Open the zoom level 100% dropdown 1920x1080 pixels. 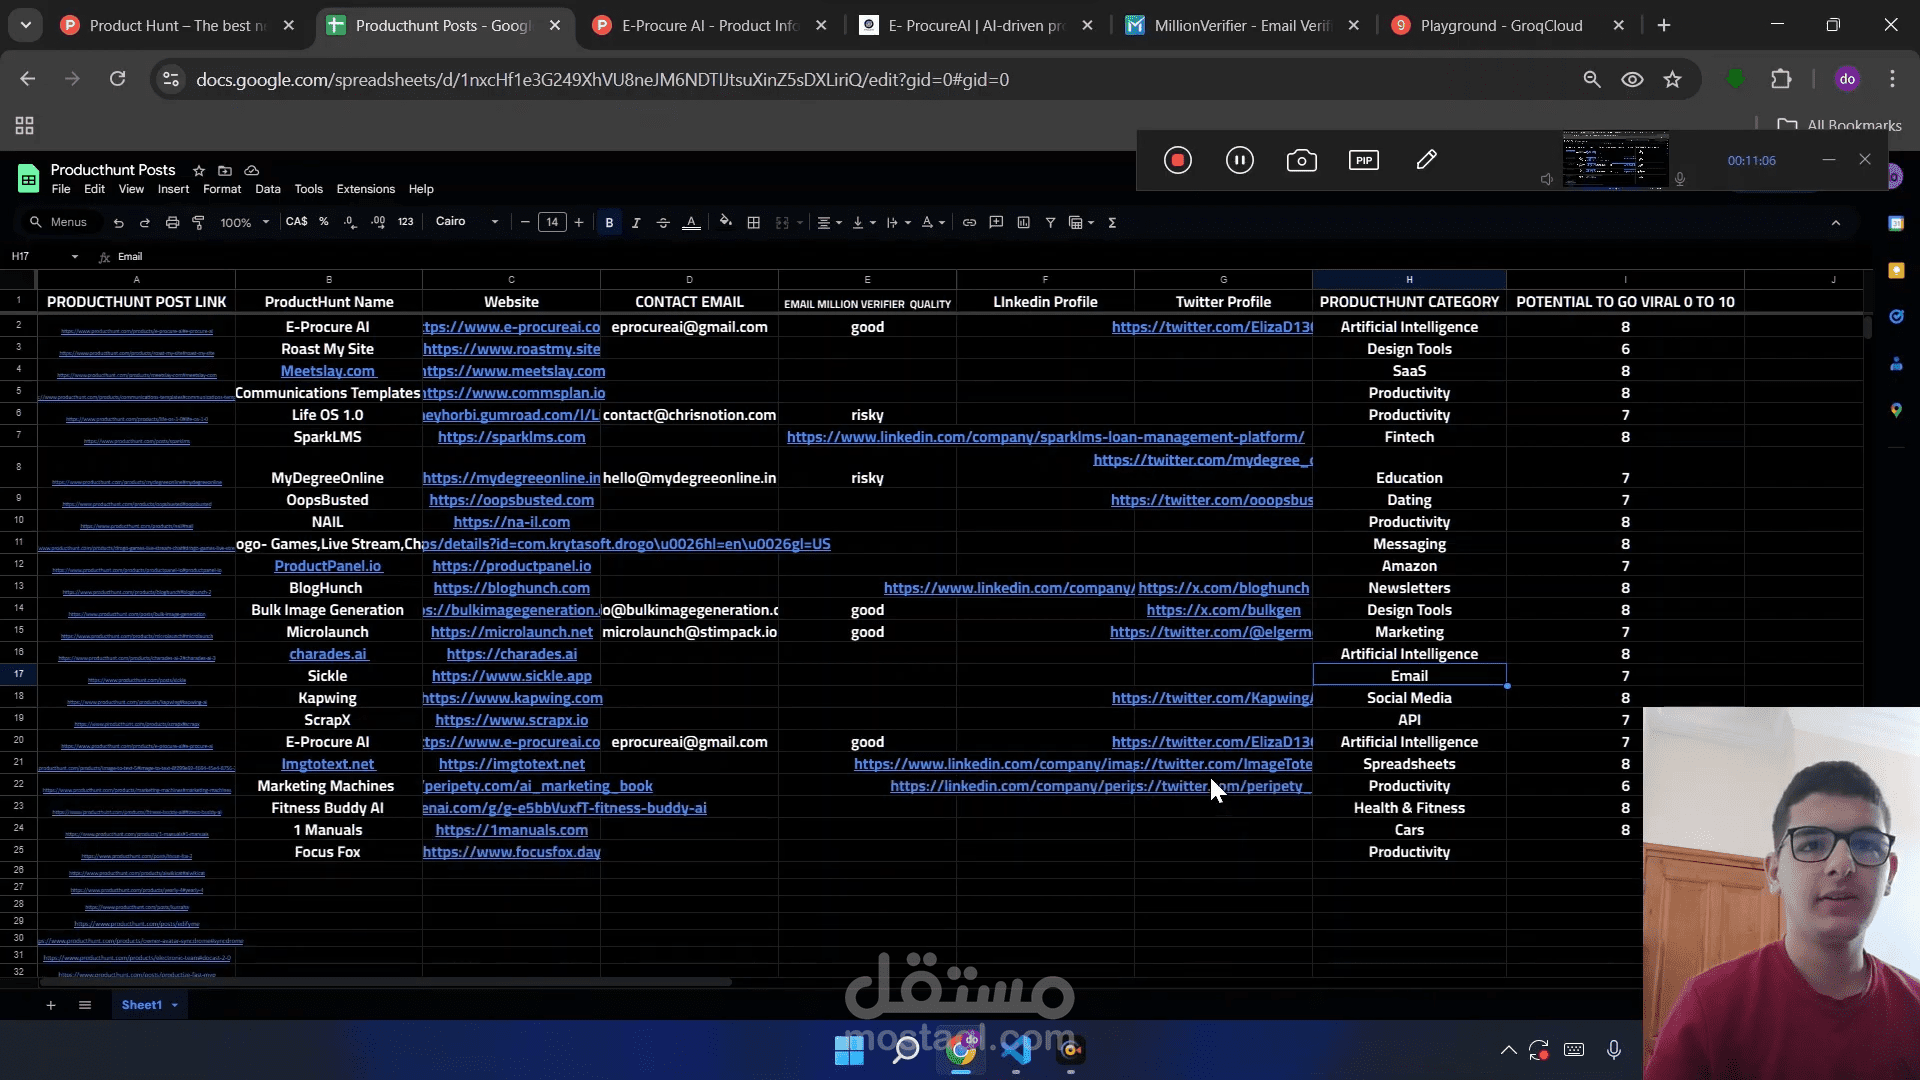point(245,222)
